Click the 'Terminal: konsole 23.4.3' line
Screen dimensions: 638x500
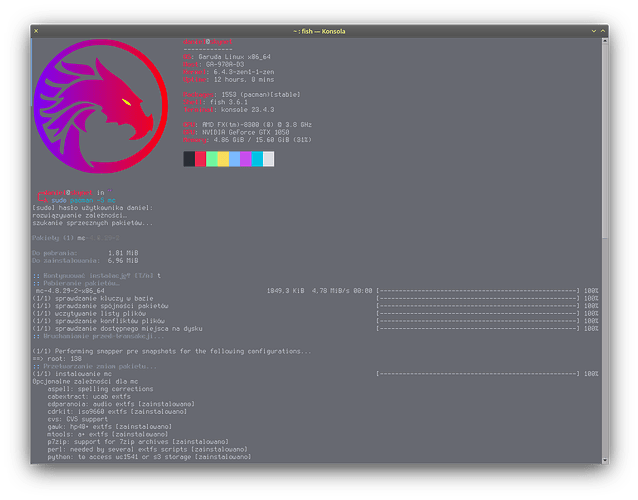pyautogui.click(x=229, y=109)
